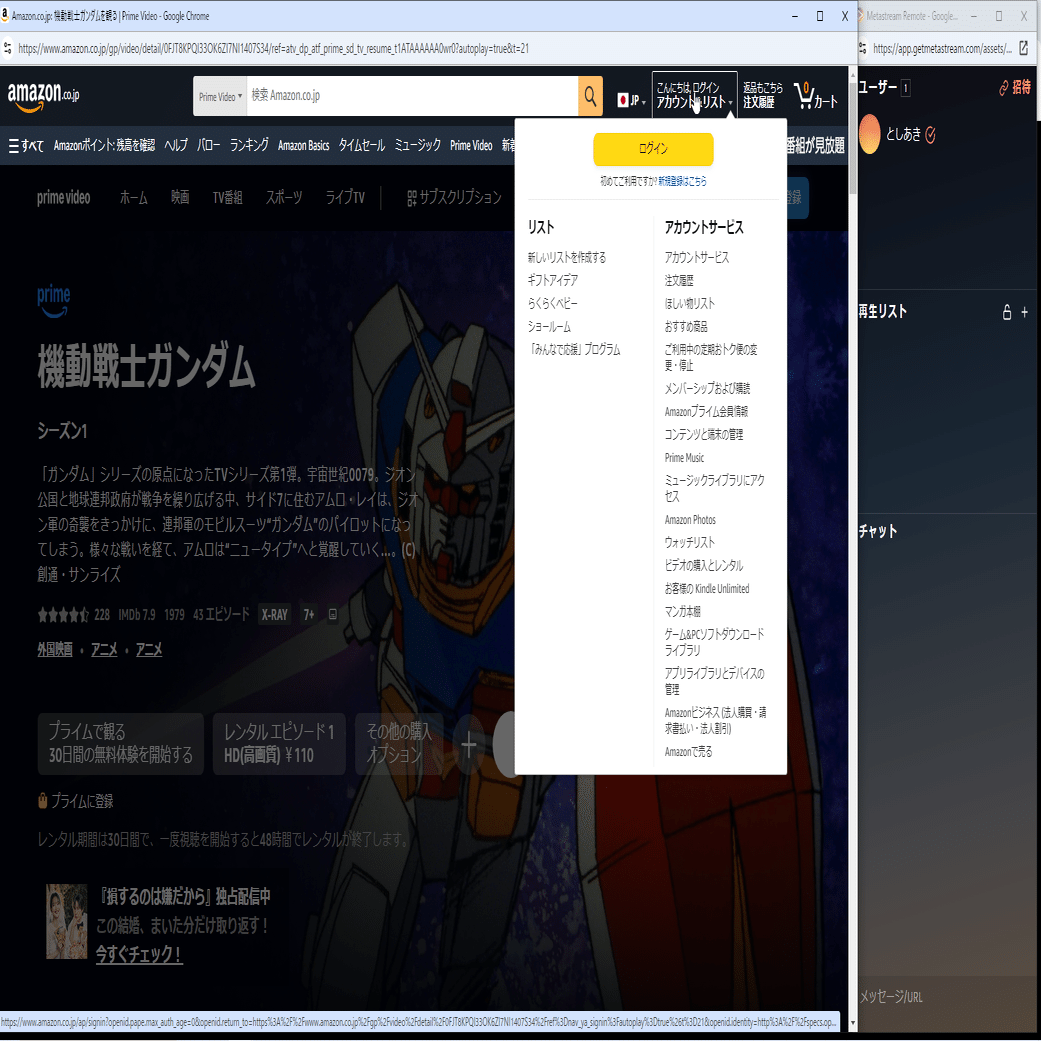This screenshot has height=1041, width=1041.
Task: Open the すべて hamburger menu
Action: (x=26, y=145)
